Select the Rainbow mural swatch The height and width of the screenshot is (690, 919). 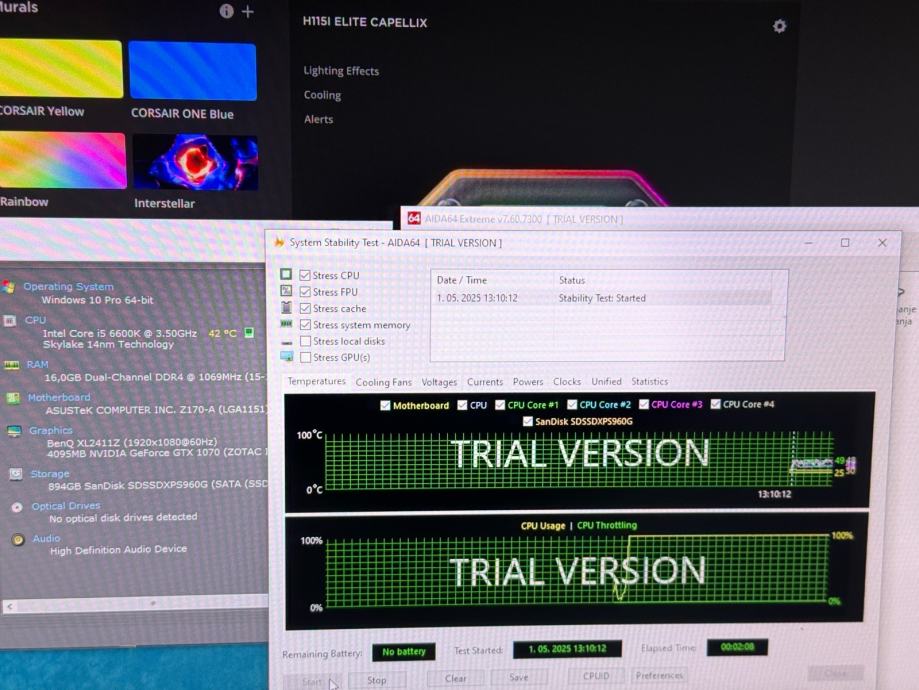click(x=62, y=161)
